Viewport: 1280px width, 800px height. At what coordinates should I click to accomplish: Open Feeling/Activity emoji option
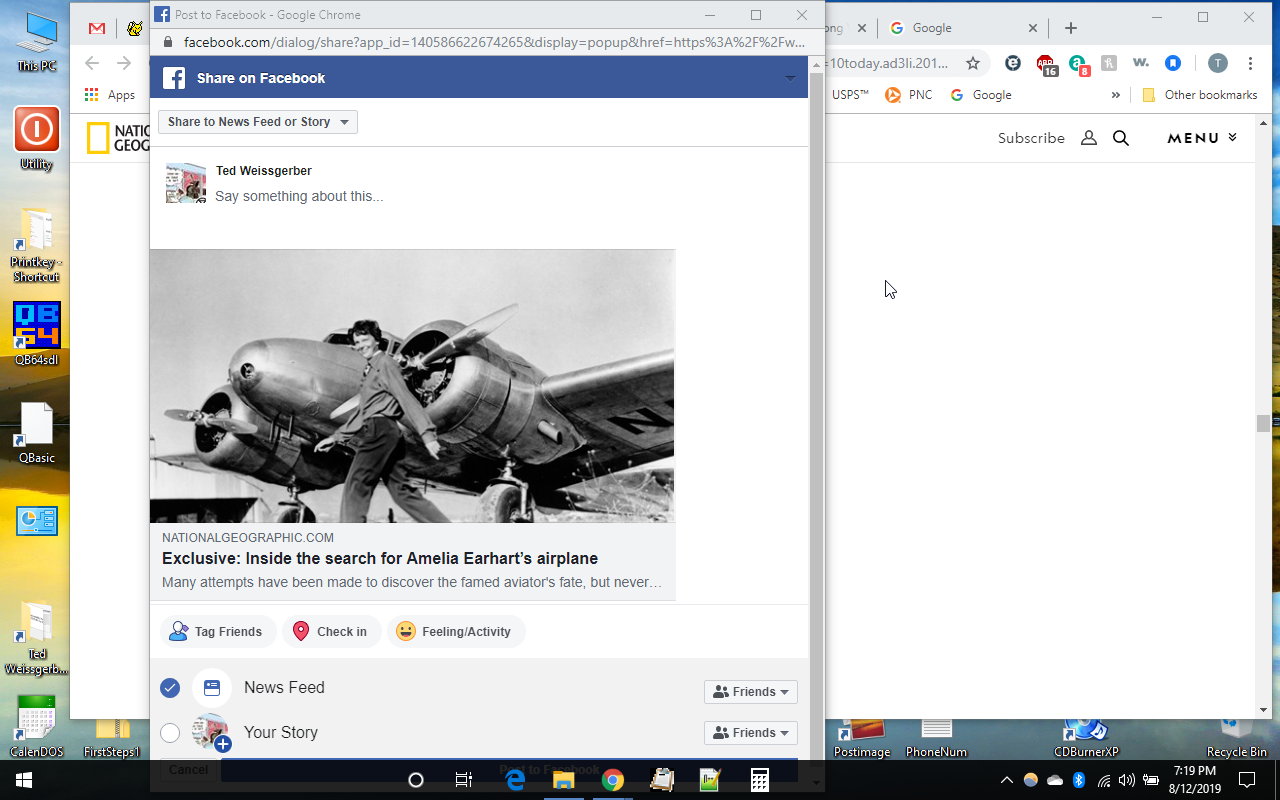[x=456, y=632]
